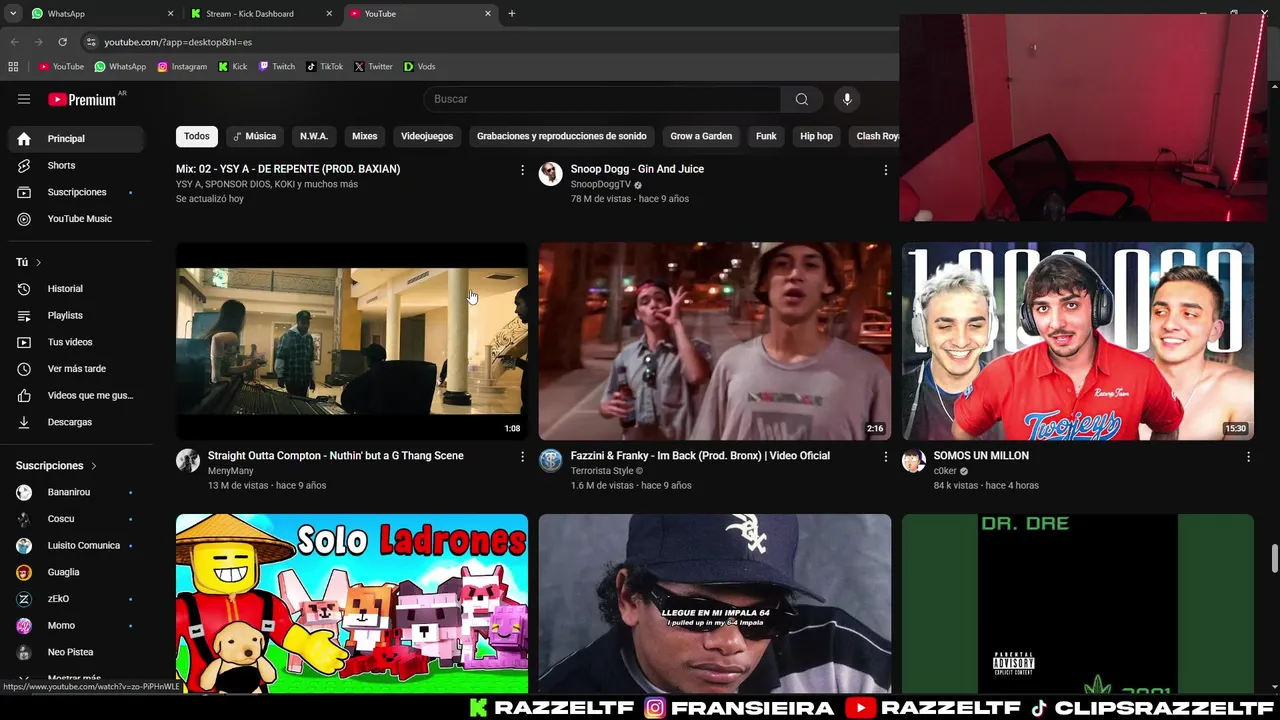The width and height of the screenshot is (1280, 720).
Task: Reload the page in browser
Action: pos(62,42)
